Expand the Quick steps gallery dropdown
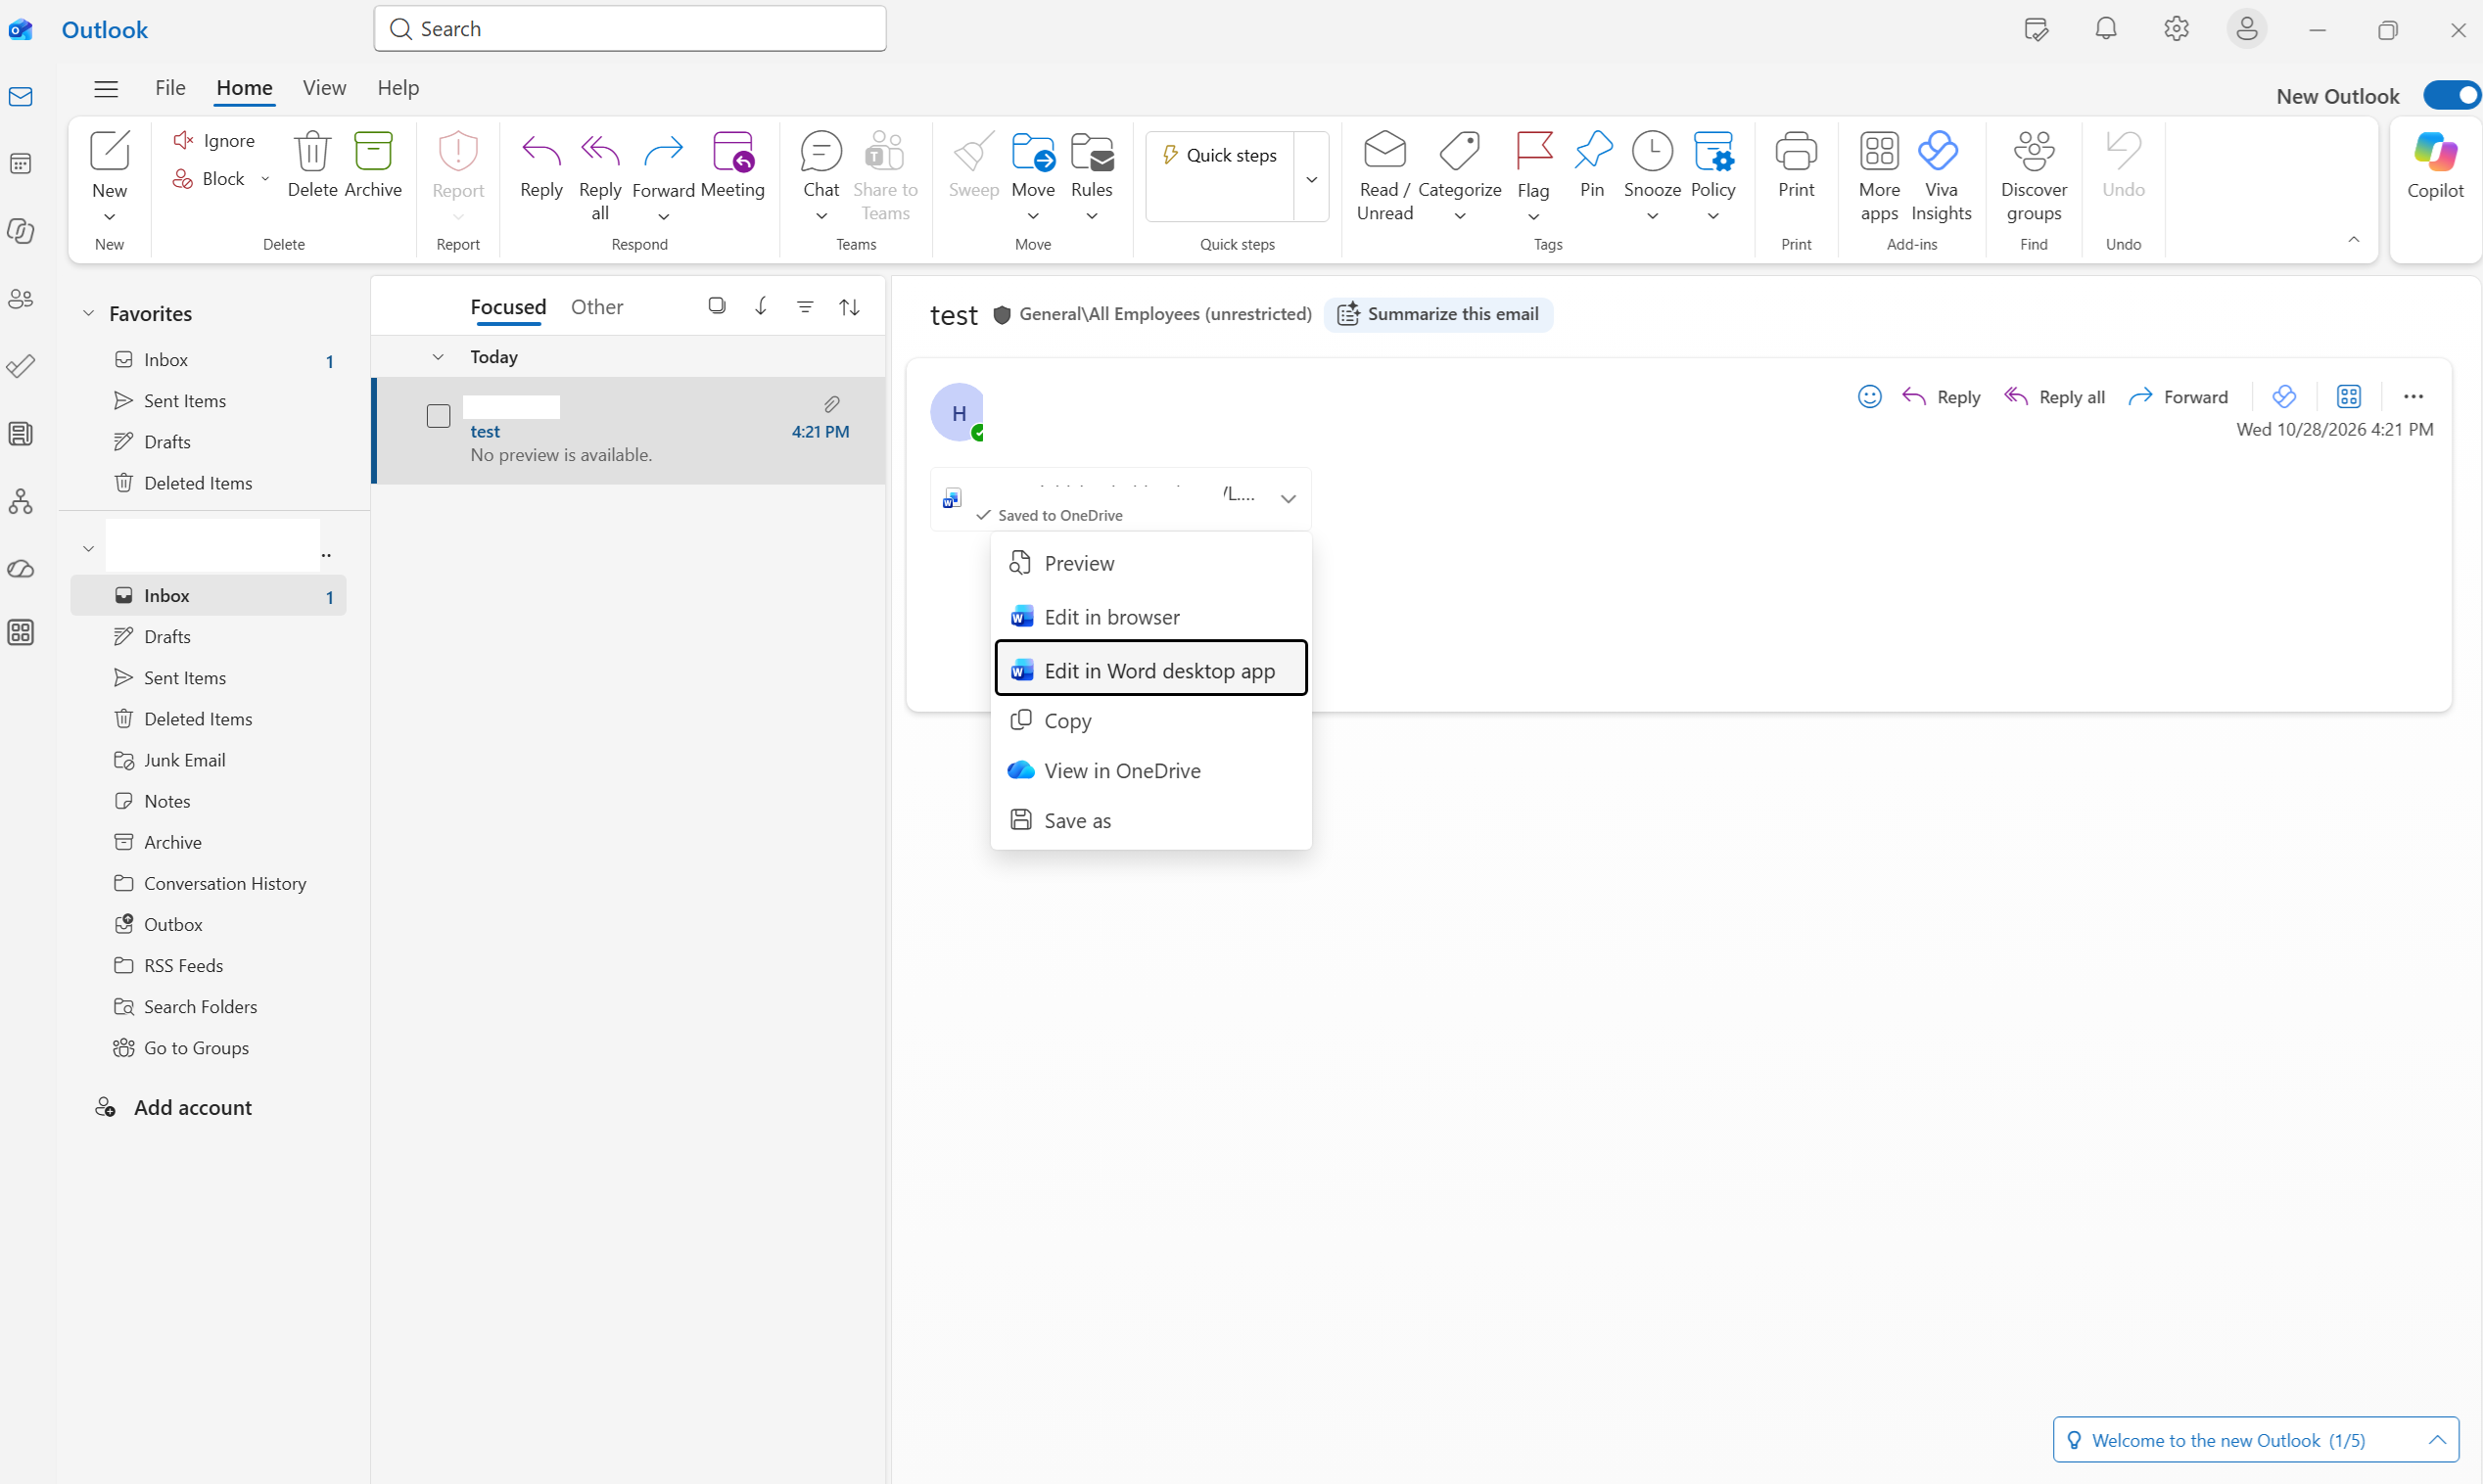2483x1484 pixels. [1311, 179]
